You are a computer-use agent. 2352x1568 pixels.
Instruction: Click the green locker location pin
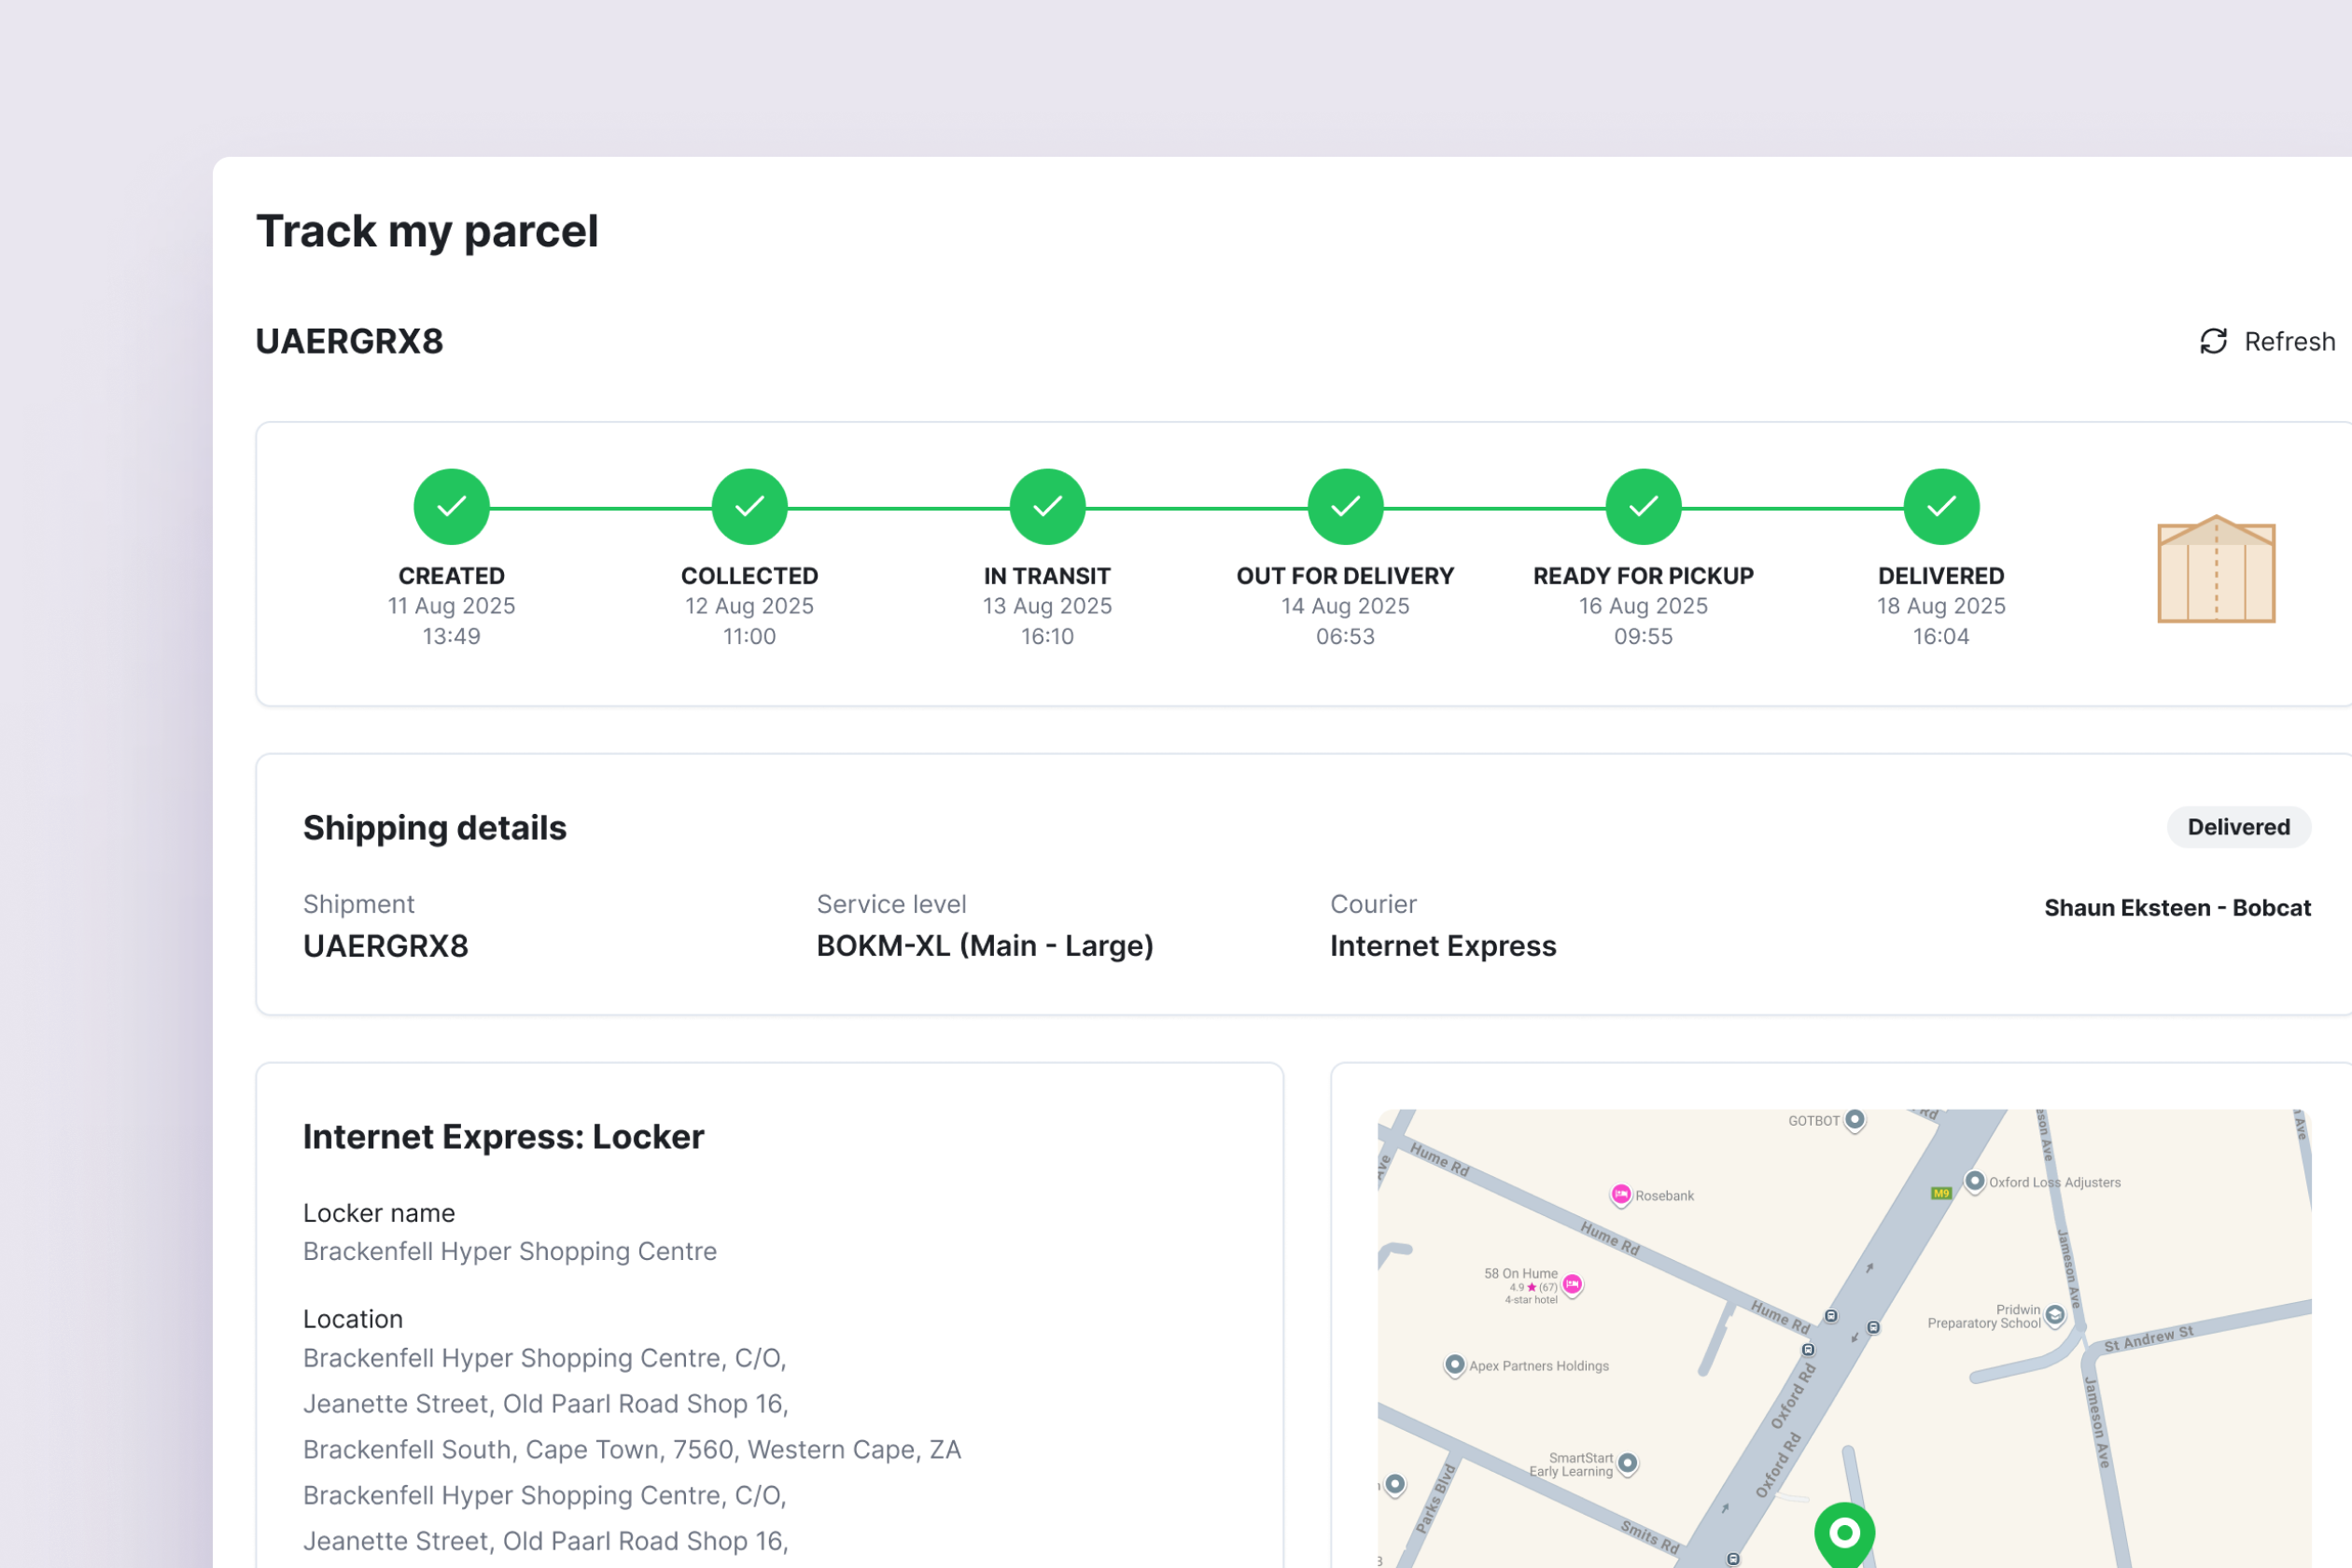pos(1844,1532)
